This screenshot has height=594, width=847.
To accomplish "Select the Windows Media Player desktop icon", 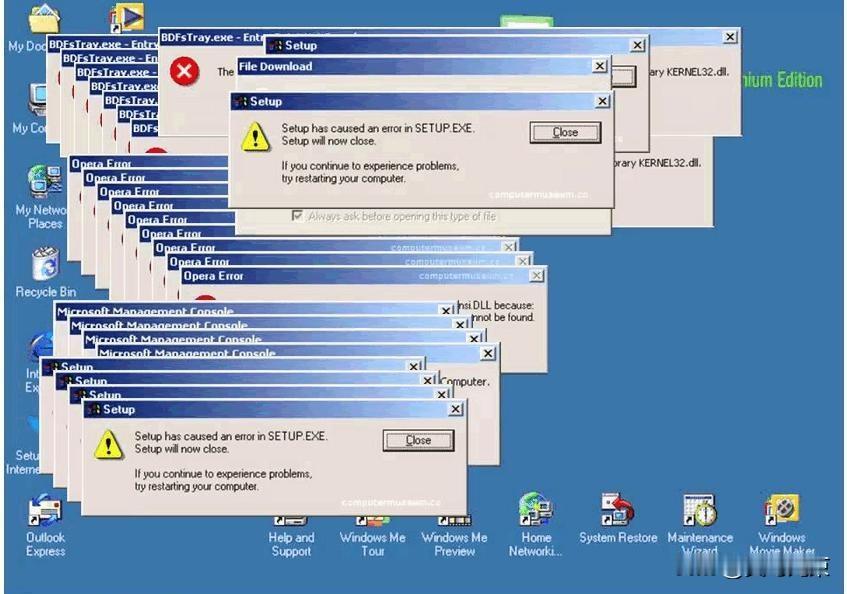I will (x=127, y=18).
